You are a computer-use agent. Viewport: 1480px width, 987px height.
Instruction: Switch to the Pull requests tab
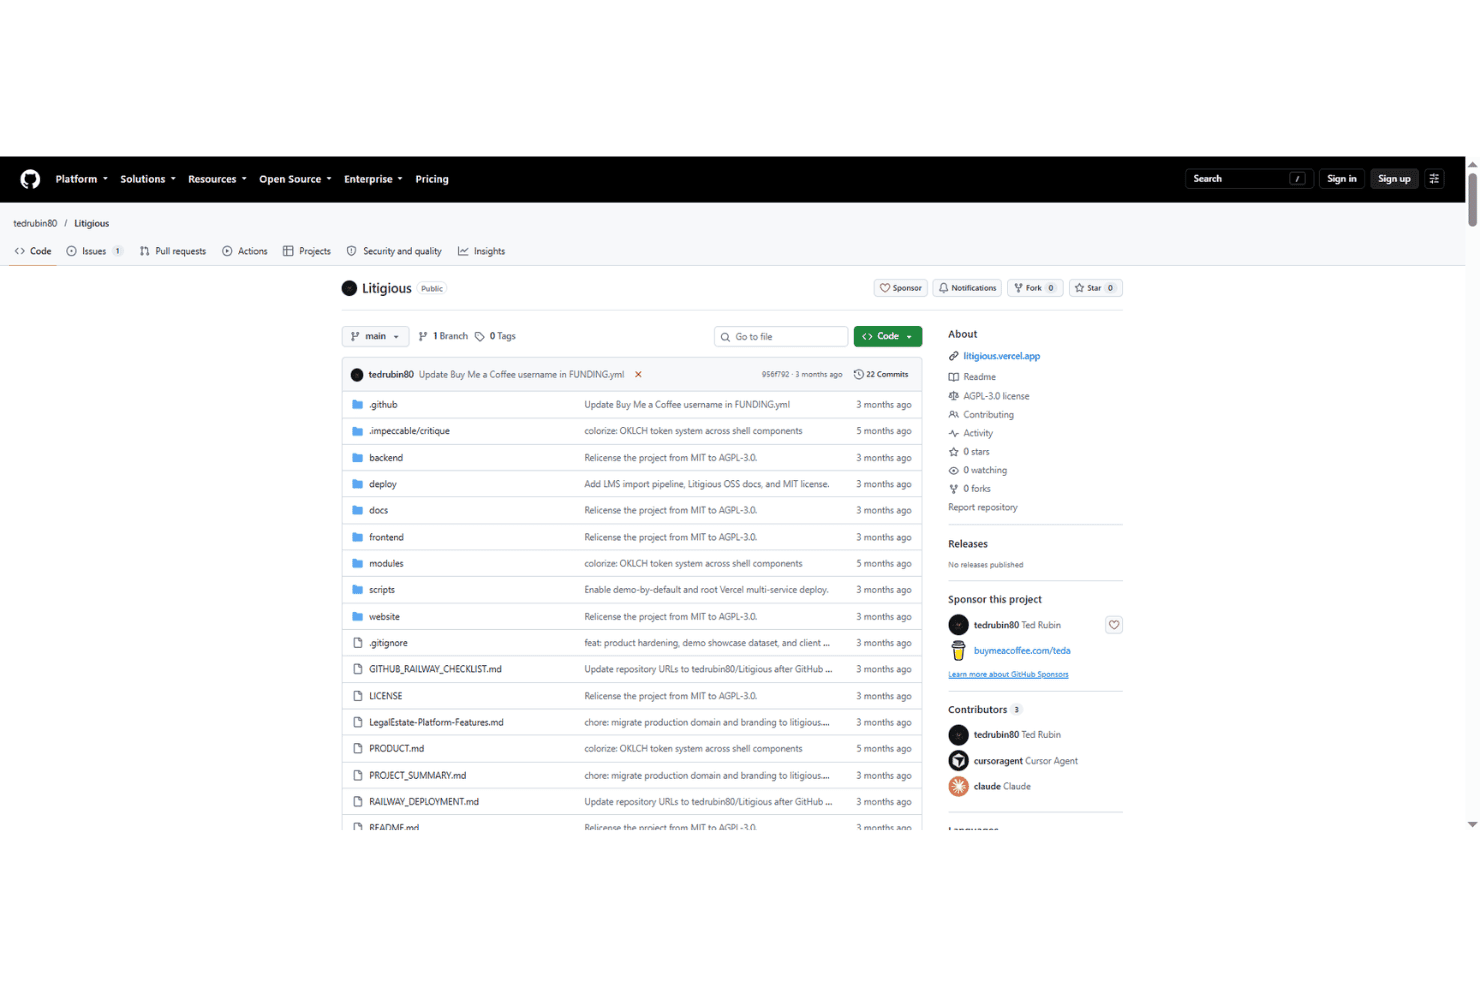click(173, 252)
